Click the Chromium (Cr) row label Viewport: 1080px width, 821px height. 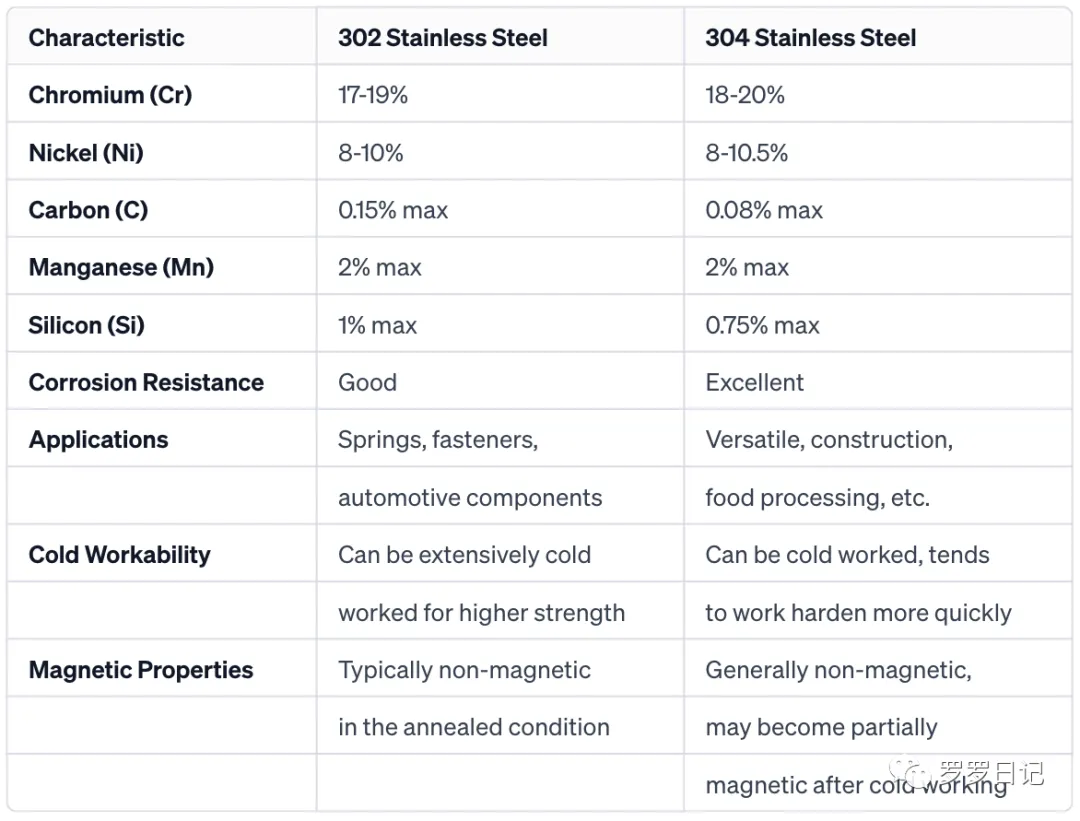tap(110, 95)
